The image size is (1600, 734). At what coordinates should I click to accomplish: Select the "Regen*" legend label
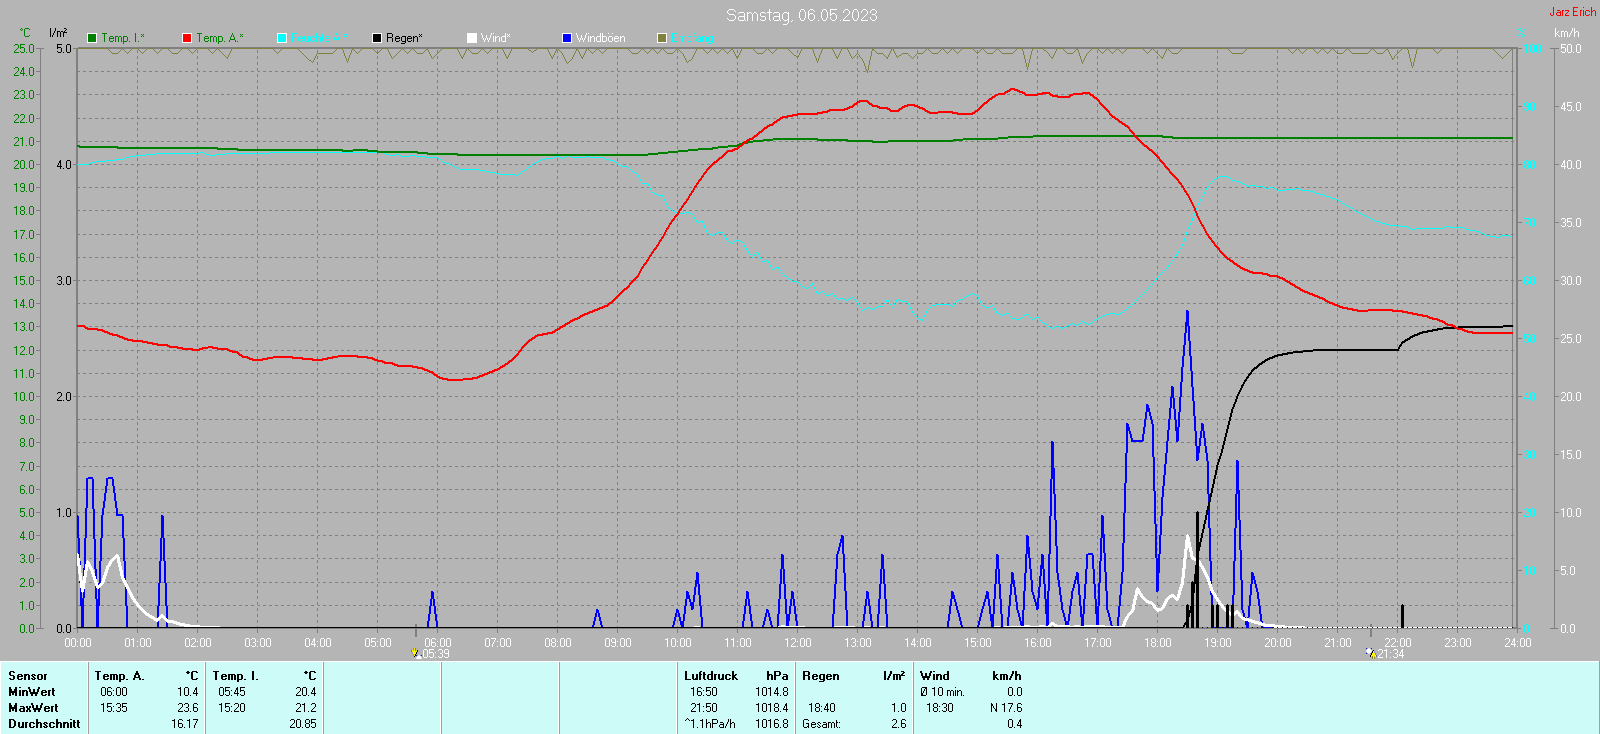(404, 38)
